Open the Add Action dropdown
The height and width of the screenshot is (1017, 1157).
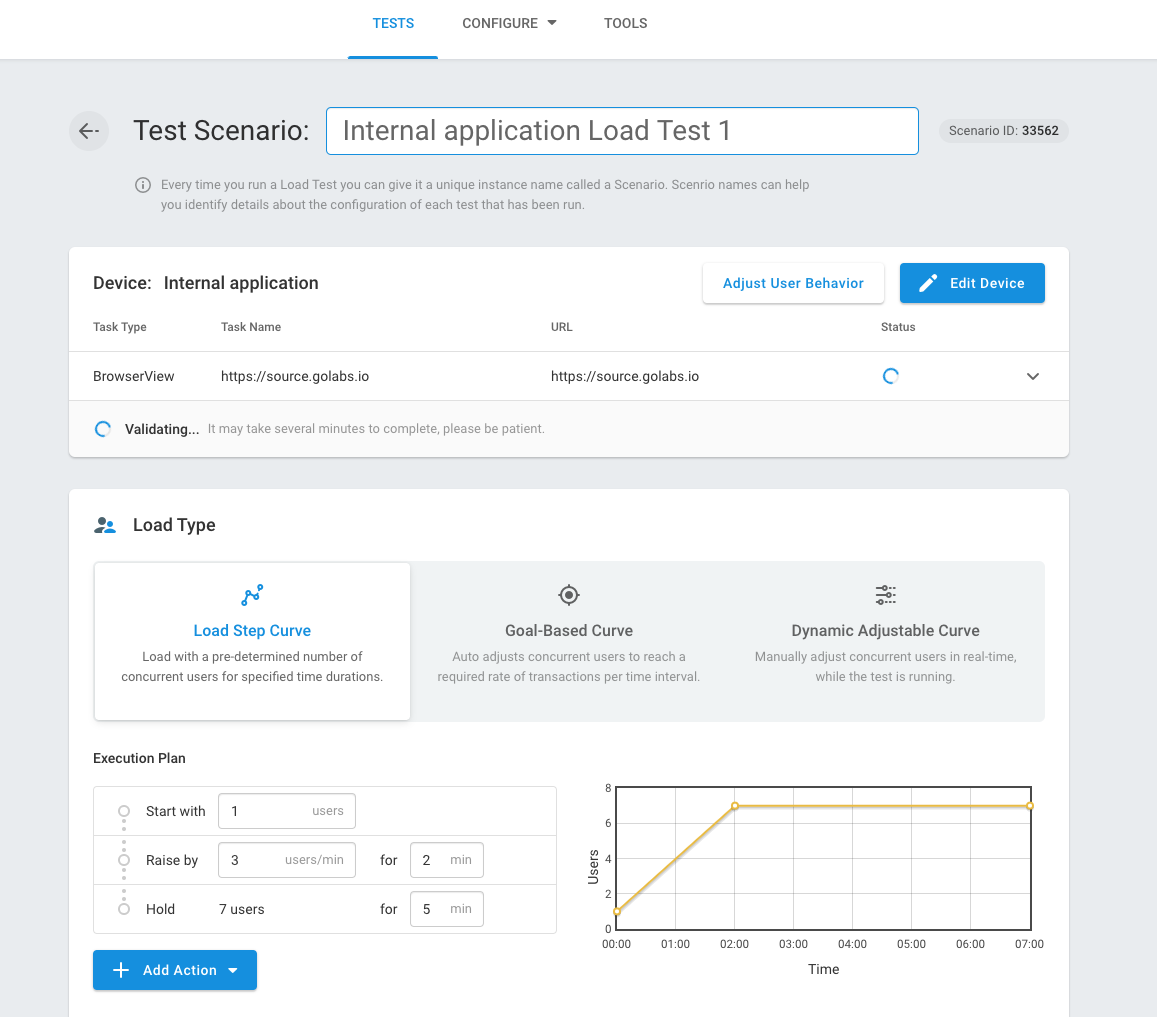pos(175,970)
